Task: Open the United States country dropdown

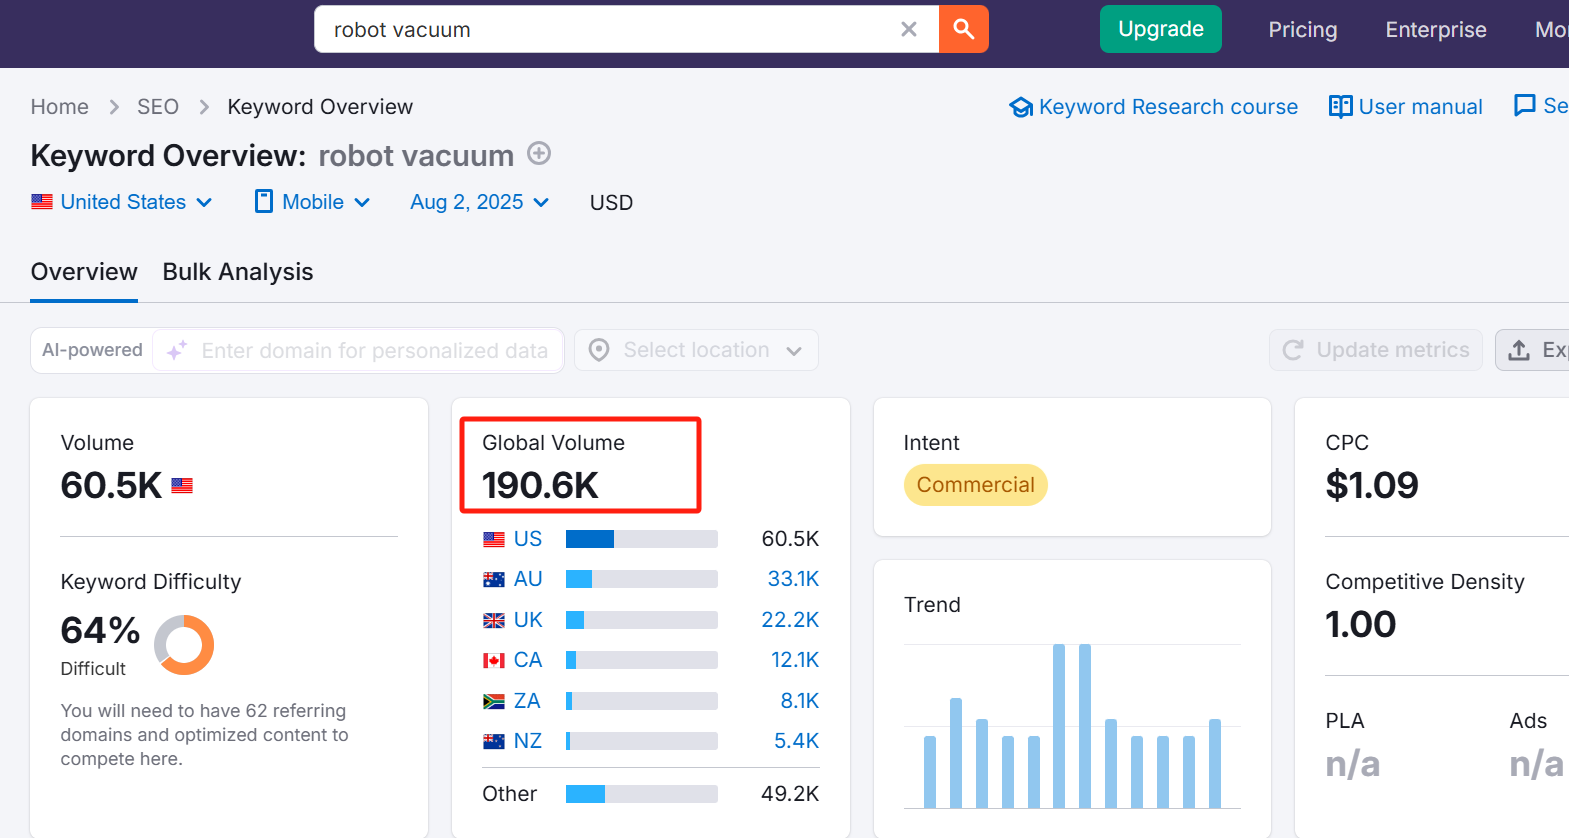Action: click(x=122, y=202)
